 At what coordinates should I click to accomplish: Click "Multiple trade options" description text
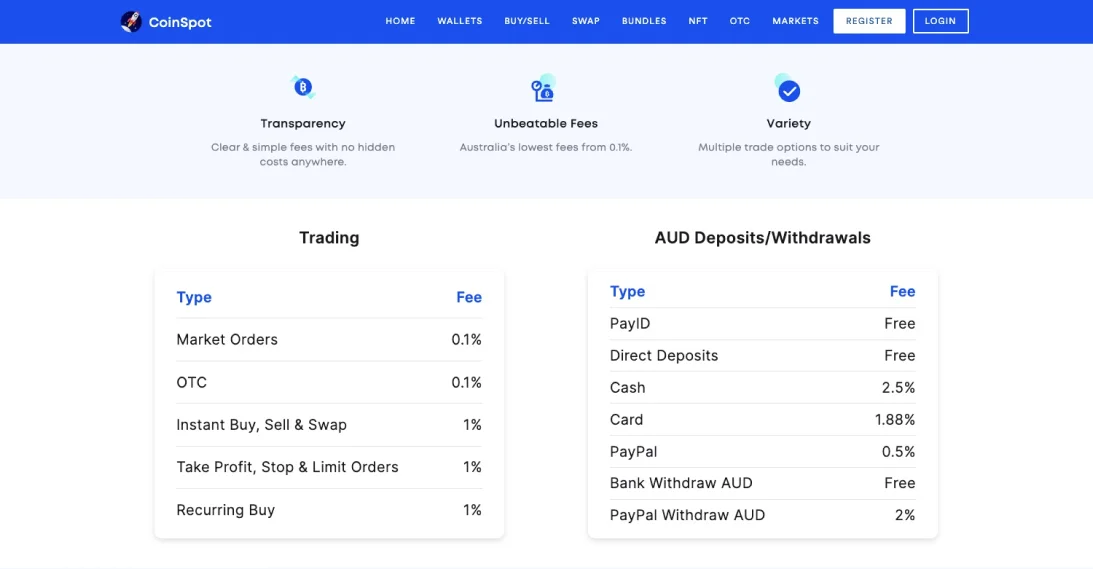[x=788, y=154]
